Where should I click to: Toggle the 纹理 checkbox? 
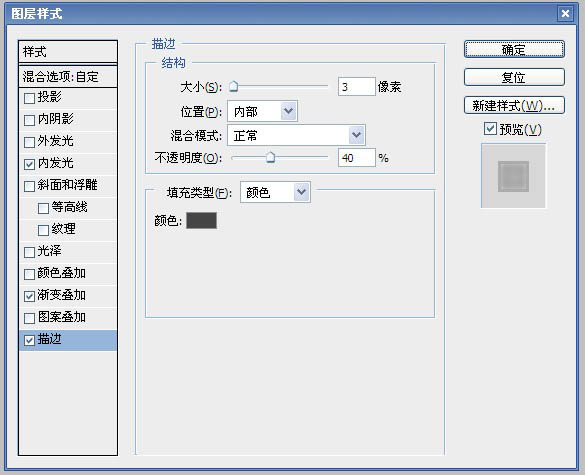pyautogui.click(x=43, y=230)
